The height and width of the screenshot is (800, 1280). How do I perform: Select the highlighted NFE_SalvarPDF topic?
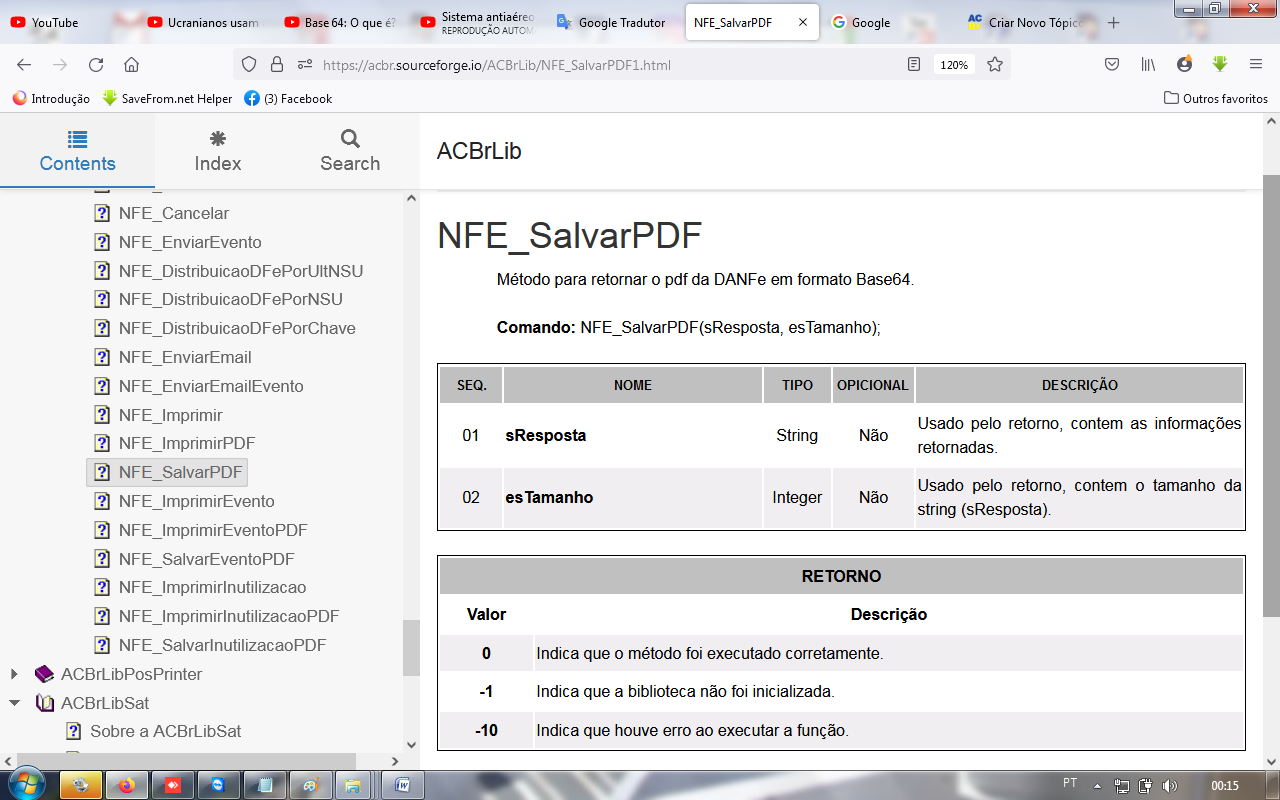click(x=167, y=472)
